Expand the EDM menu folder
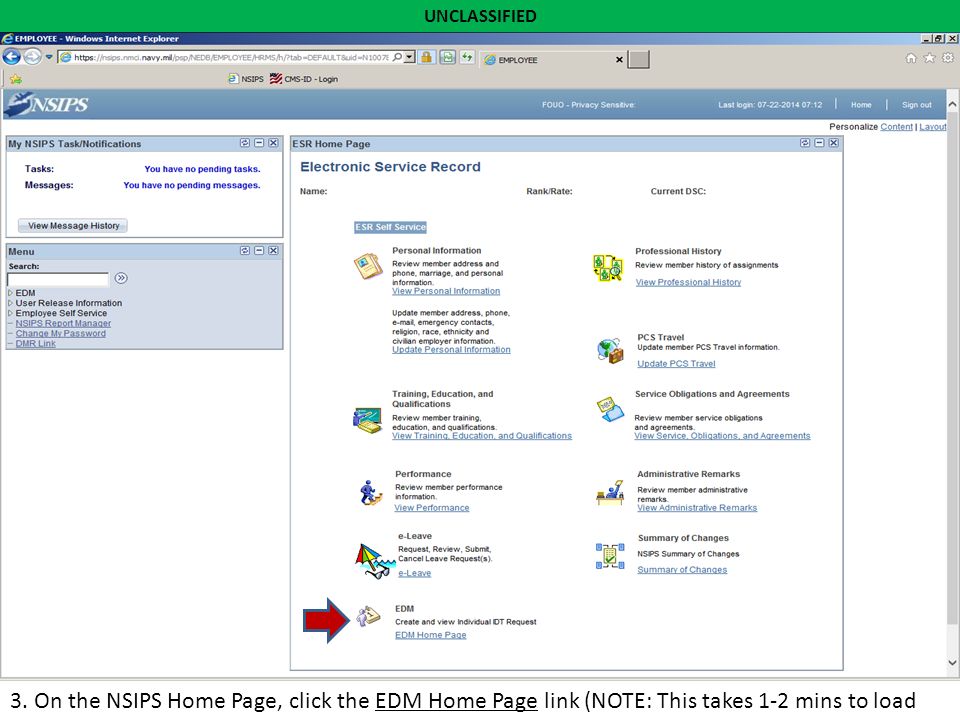Screen dimensions: 960x720 point(10,293)
